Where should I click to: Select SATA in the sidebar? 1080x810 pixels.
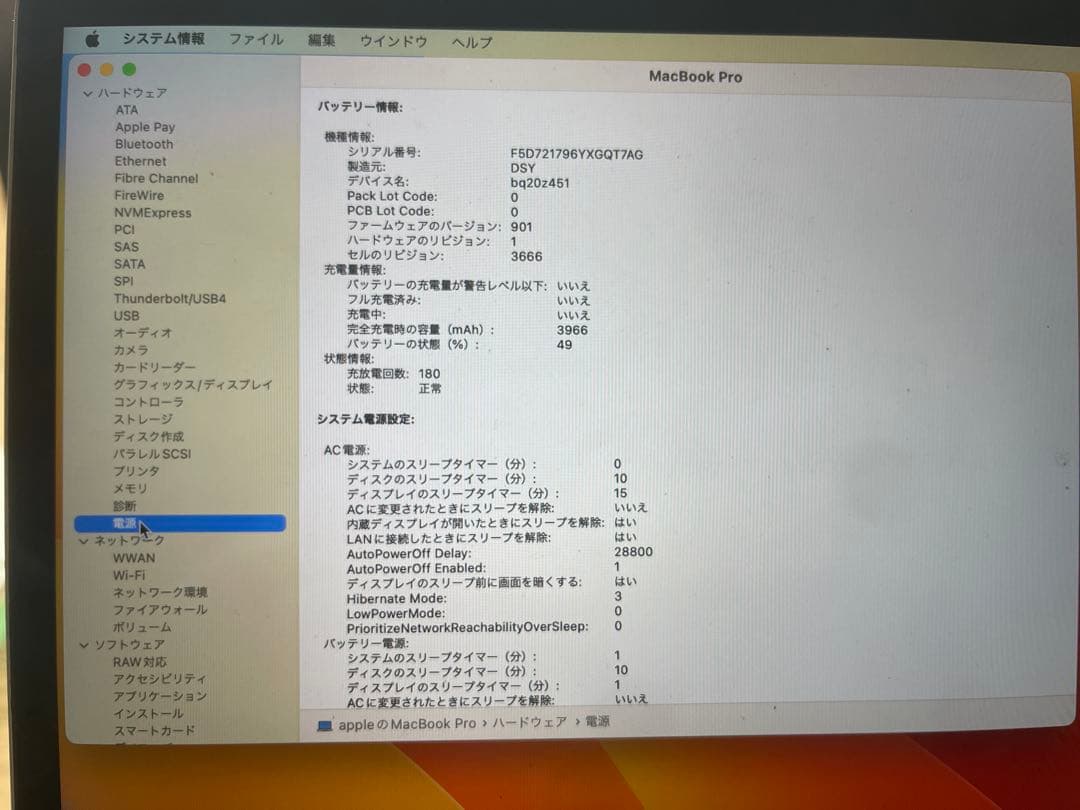coord(129,264)
